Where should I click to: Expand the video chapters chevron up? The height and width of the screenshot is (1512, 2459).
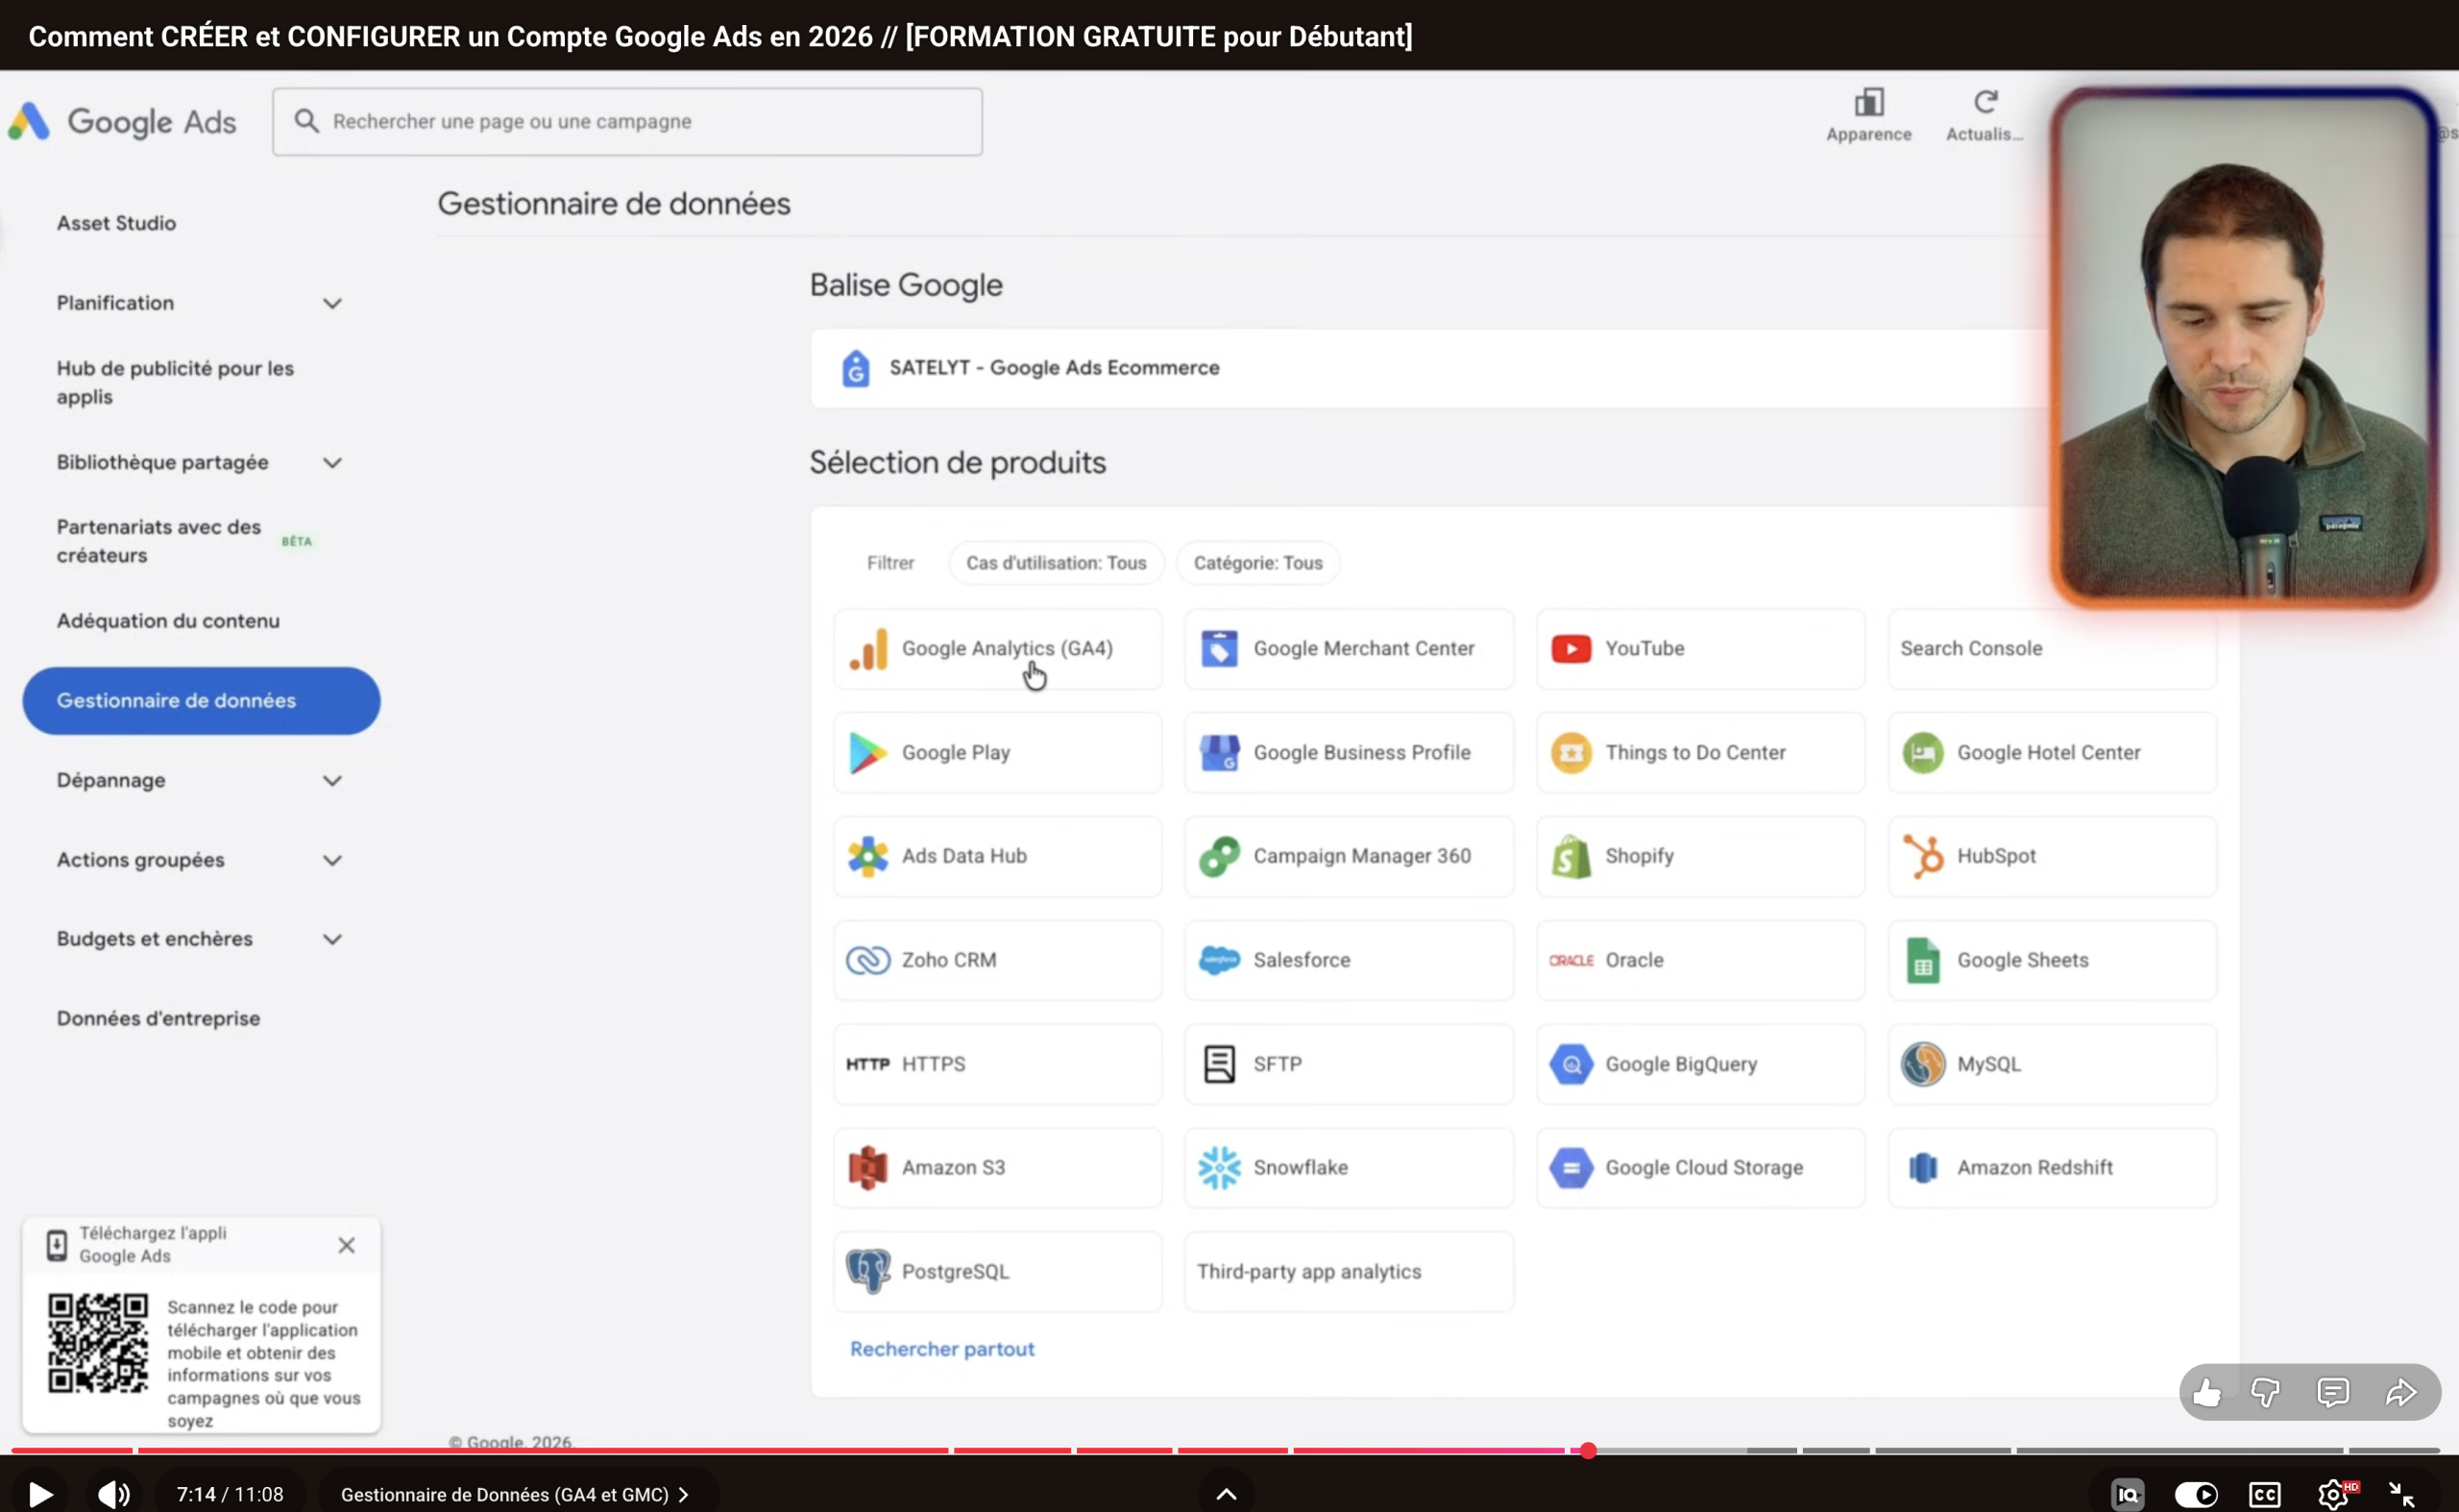[1226, 1494]
